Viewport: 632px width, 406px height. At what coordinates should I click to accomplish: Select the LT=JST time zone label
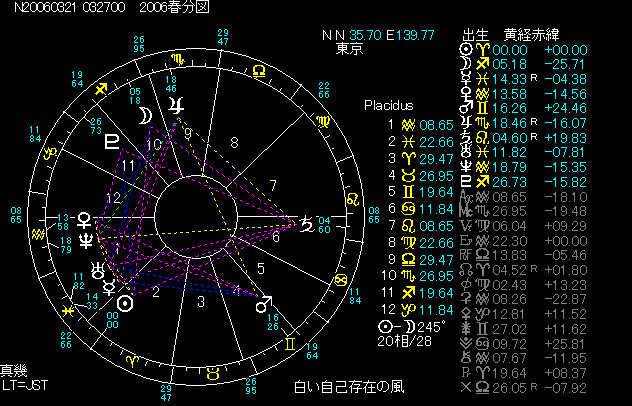pyautogui.click(x=24, y=384)
